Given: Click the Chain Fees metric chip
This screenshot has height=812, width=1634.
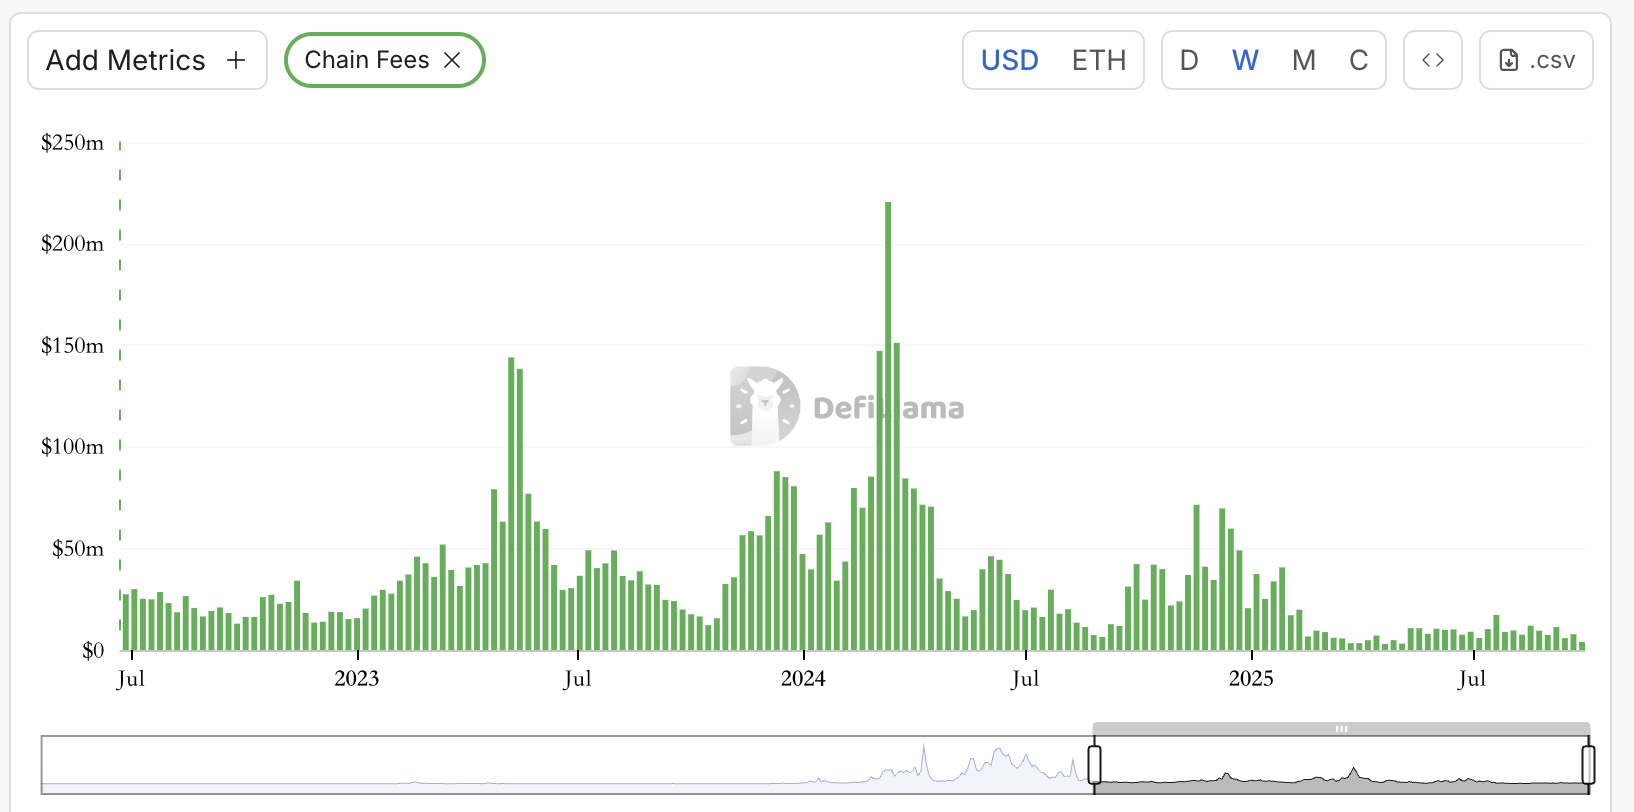Looking at the screenshot, I should click(x=367, y=61).
